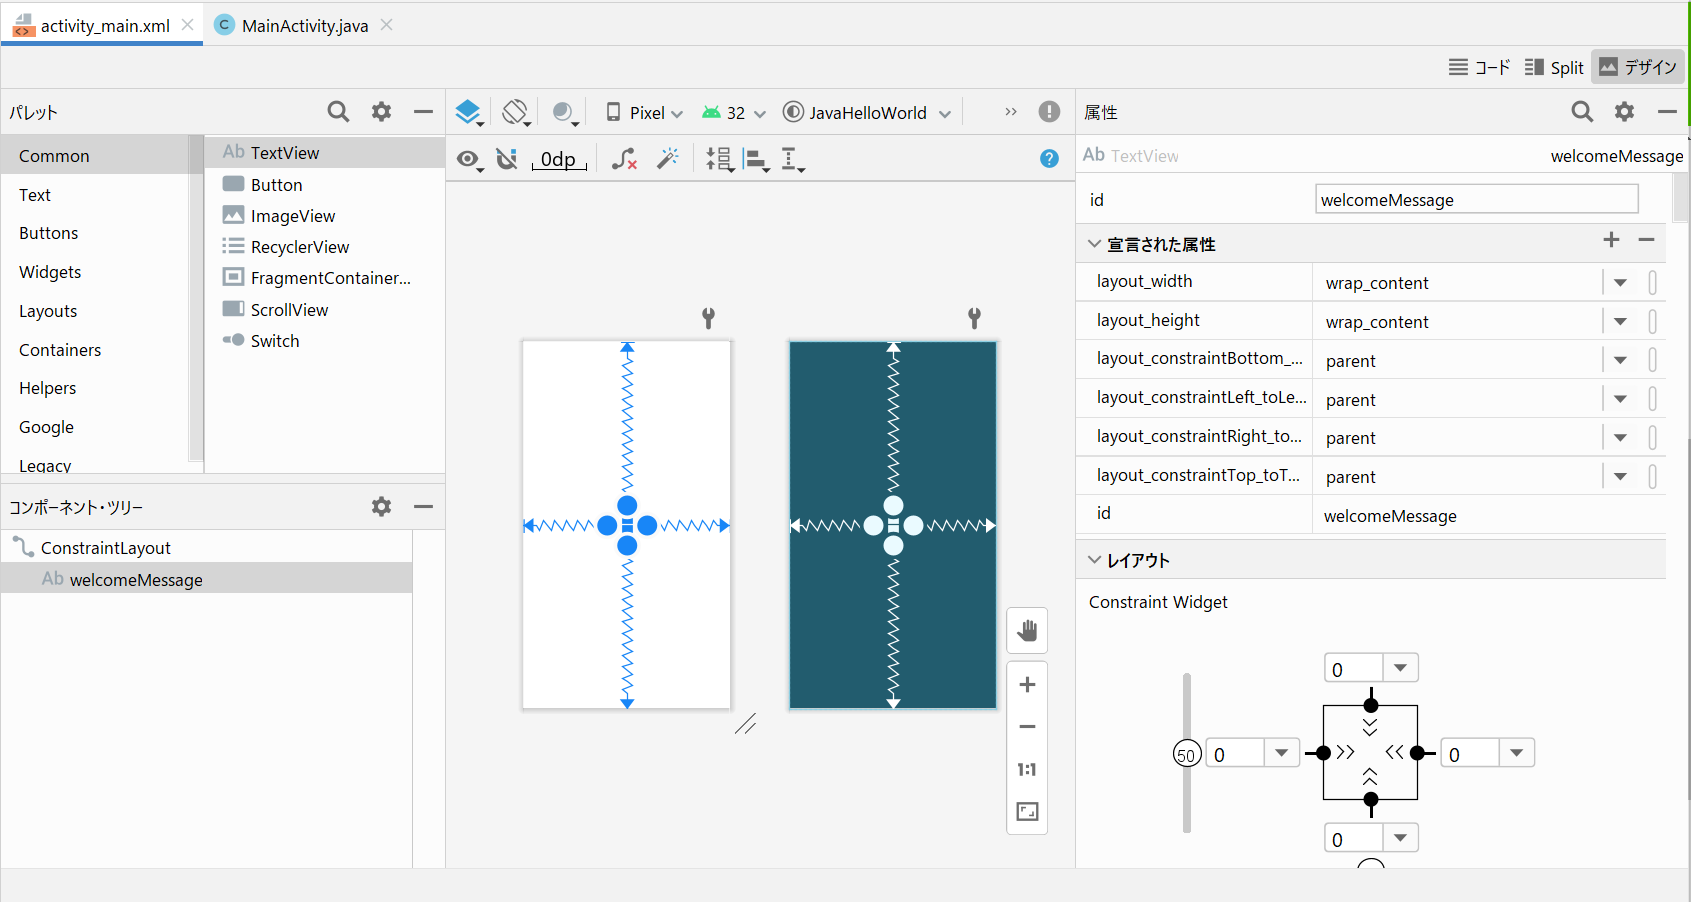Select Common palette category
Image resolution: width=1691 pixels, height=902 pixels.
tap(95, 155)
